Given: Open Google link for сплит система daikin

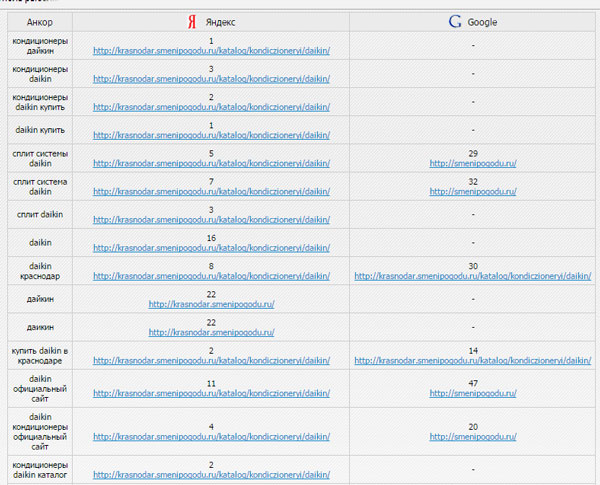Looking at the screenshot, I should 472,190.
